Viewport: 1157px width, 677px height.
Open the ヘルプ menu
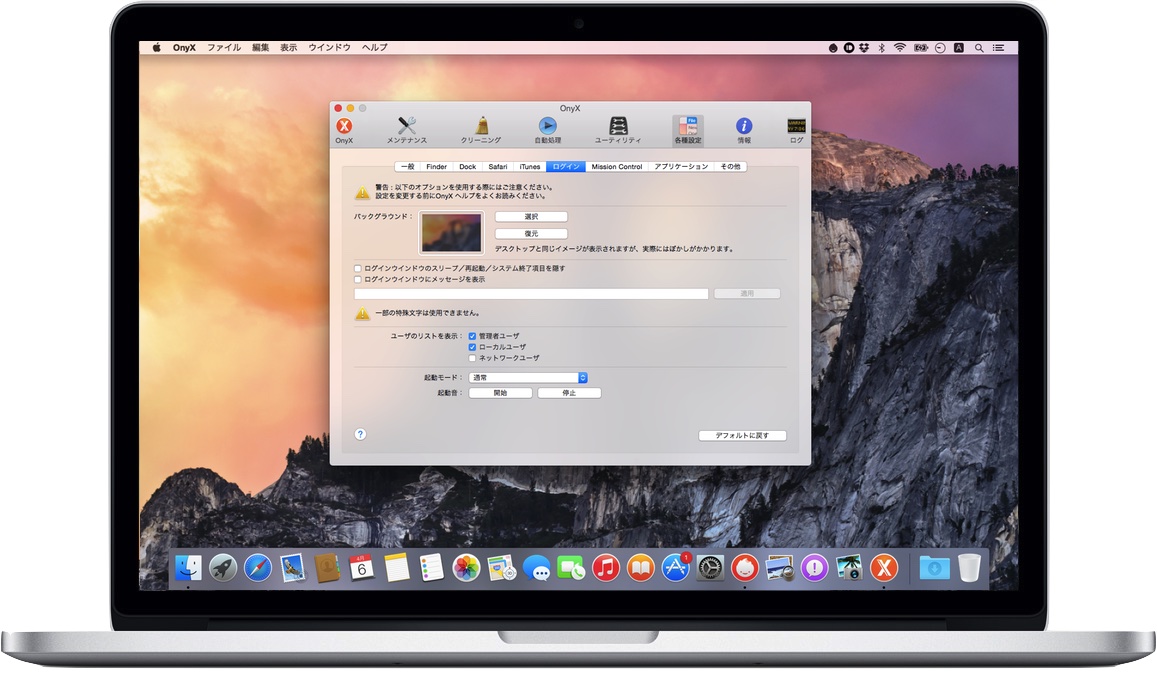click(374, 47)
